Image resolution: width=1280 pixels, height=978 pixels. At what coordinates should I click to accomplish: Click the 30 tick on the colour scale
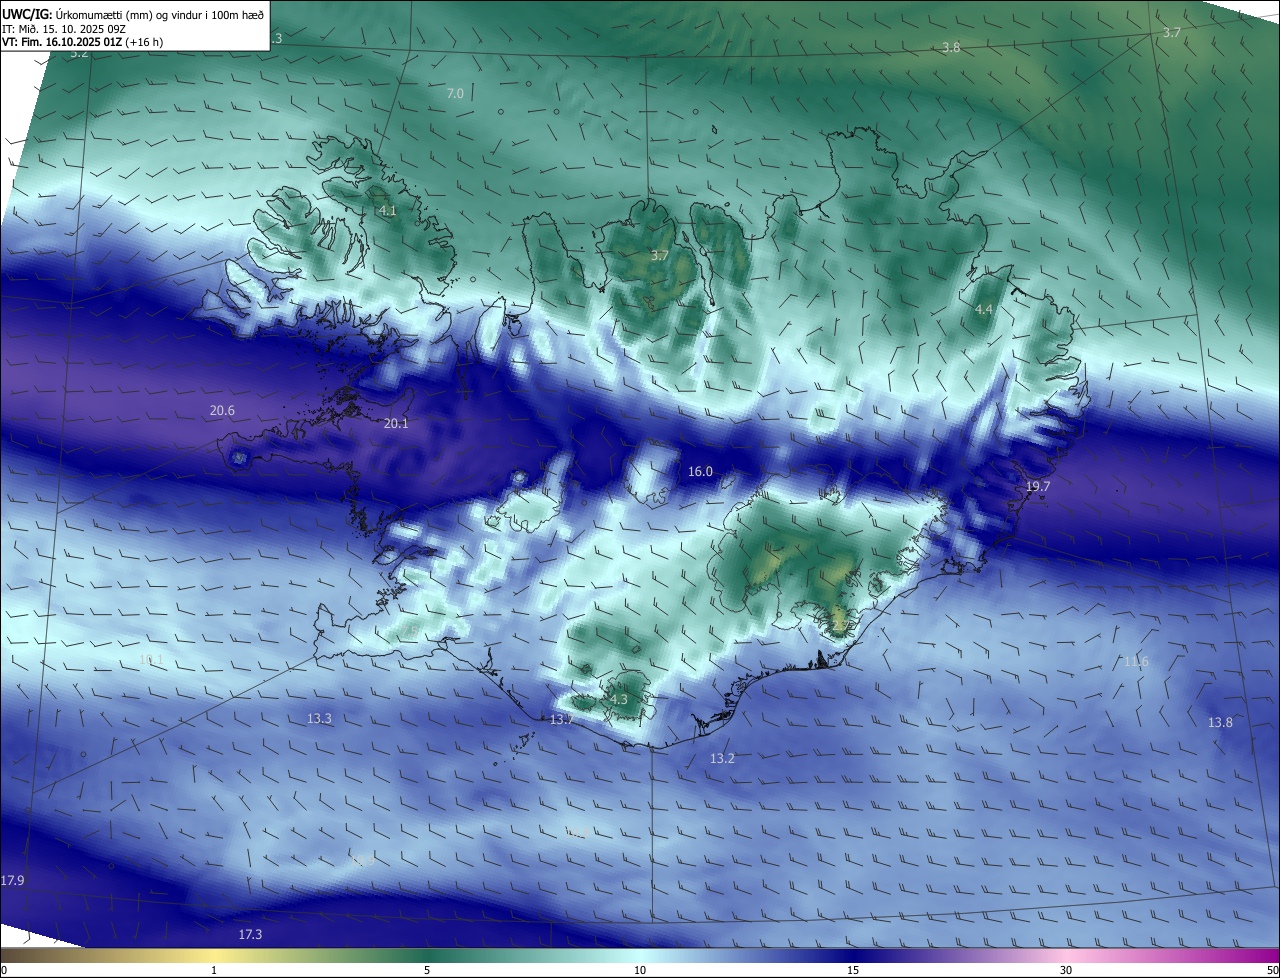[x=1066, y=970]
